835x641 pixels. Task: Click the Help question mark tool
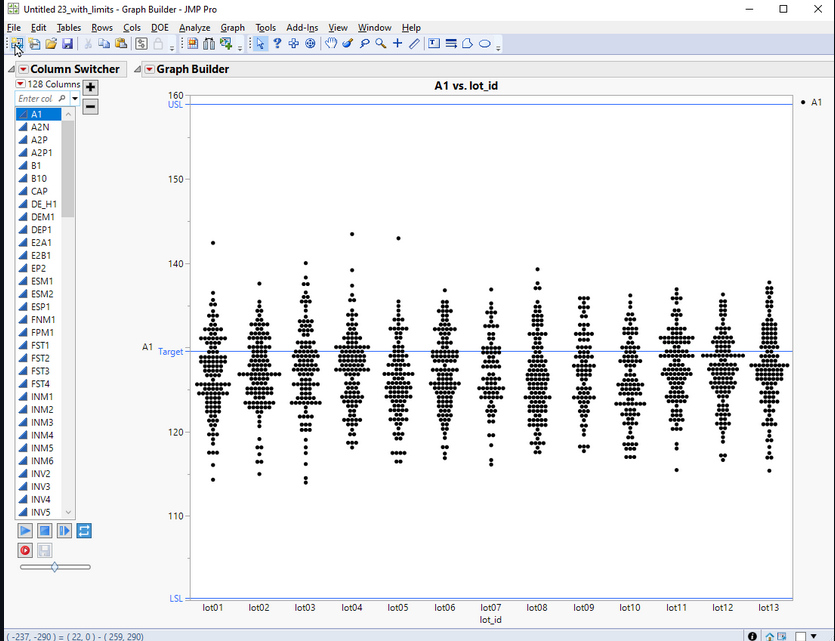pyautogui.click(x=277, y=44)
